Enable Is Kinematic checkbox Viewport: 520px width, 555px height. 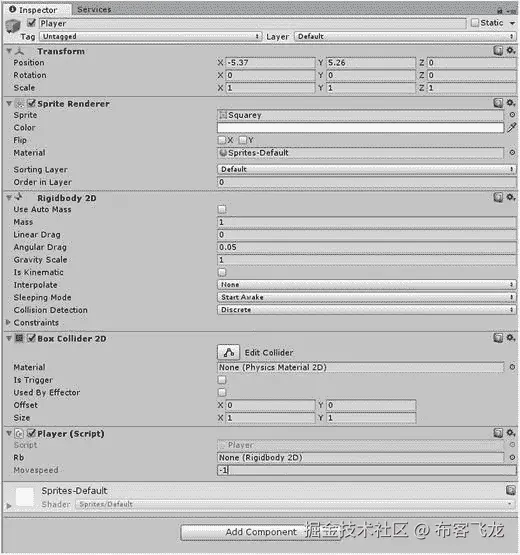222,272
